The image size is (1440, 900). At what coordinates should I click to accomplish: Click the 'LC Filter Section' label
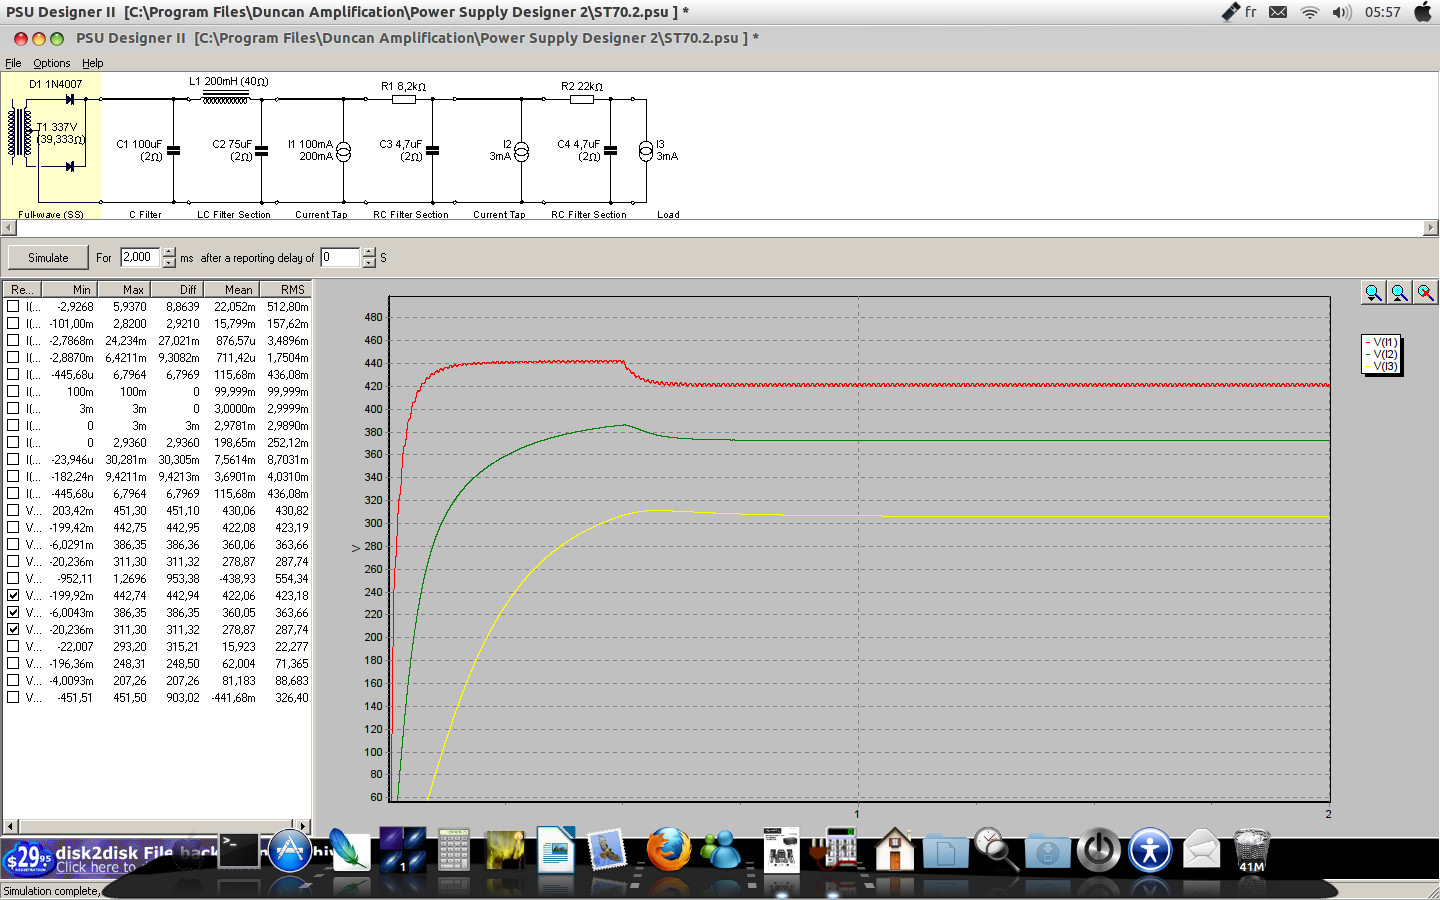pyautogui.click(x=233, y=215)
